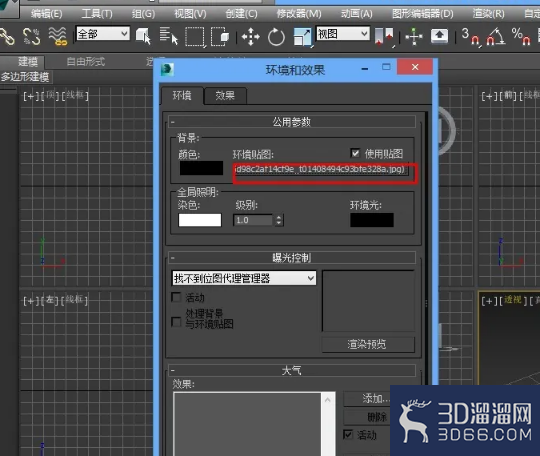The image size is (540, 456).
Task: Open the 环境光 ambient color swatch
Action: [372, 220]
